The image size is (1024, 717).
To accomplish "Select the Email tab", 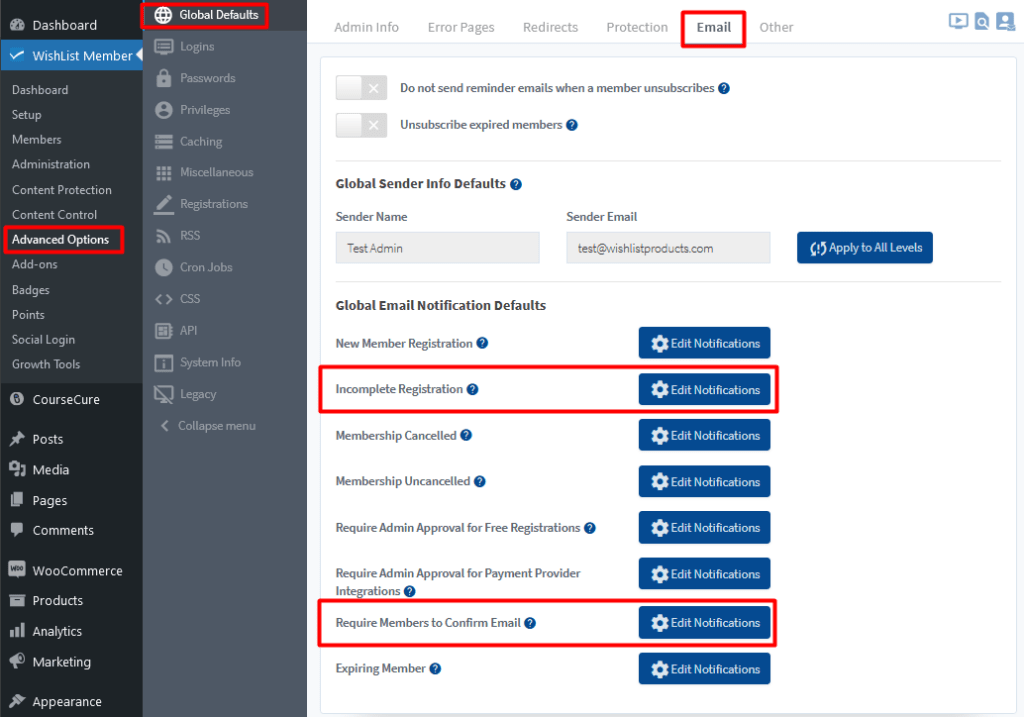I will (713, 28).
